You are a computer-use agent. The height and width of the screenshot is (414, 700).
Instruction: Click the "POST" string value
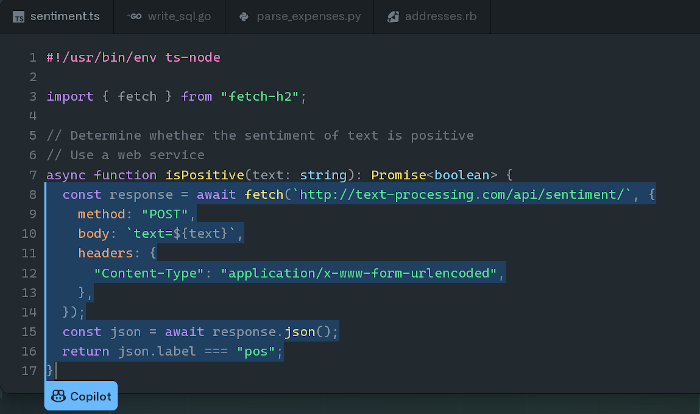point(165,214)
